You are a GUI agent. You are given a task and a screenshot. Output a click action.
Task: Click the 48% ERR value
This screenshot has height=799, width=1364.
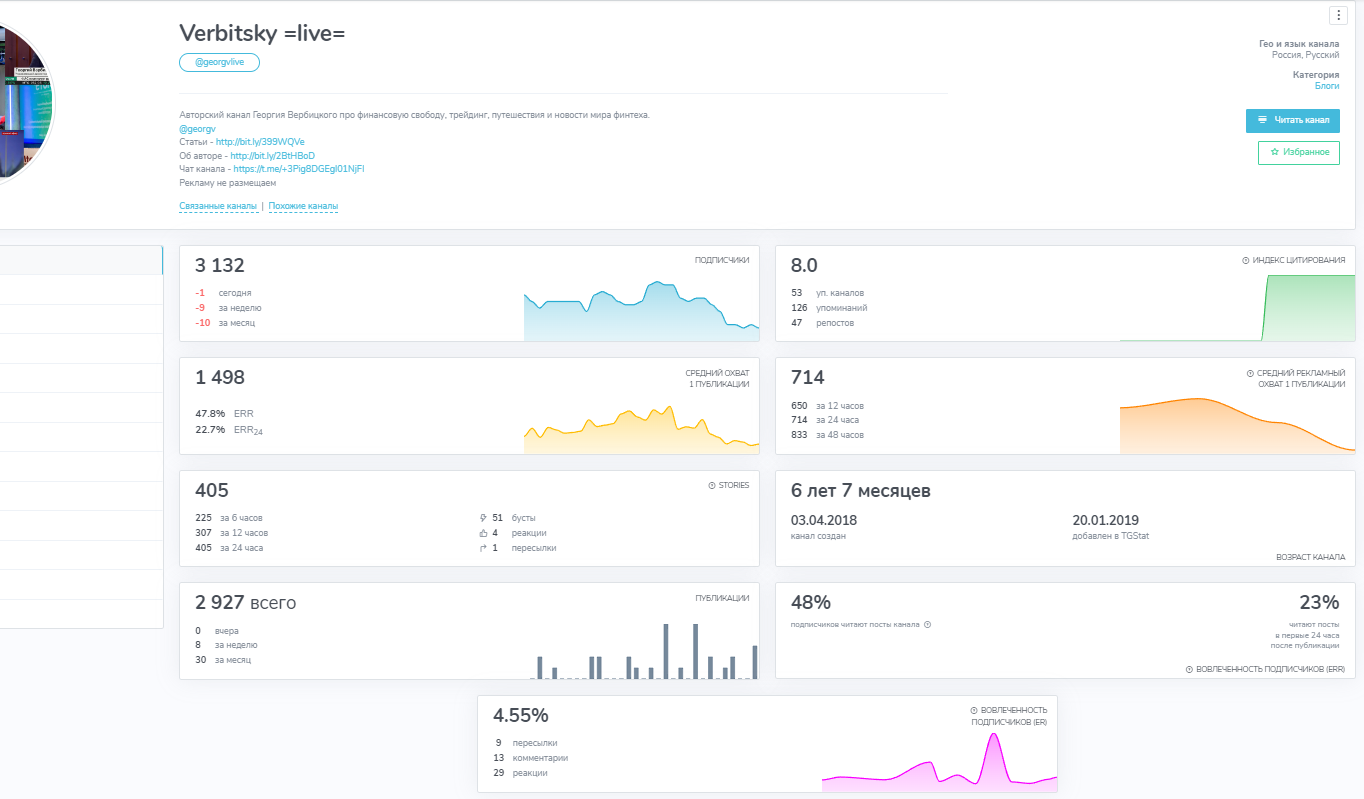click(x=811, y=603)
